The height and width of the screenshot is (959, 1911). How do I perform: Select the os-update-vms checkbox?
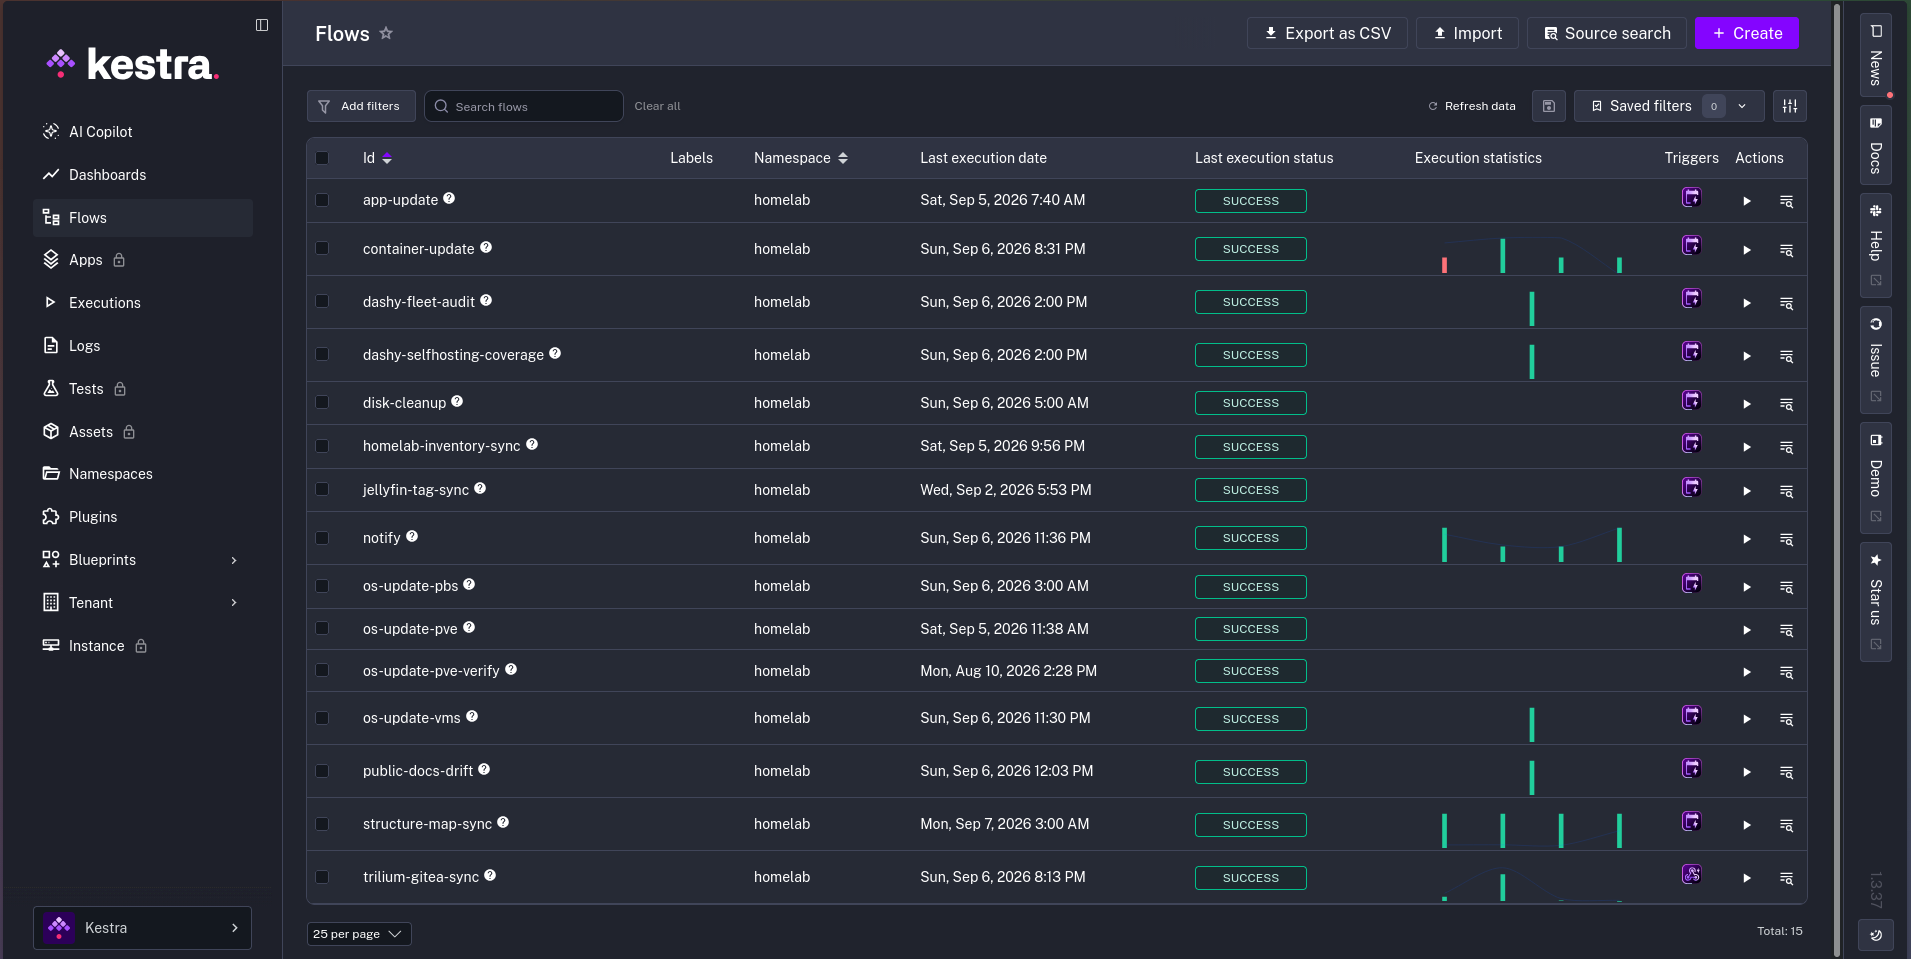tap(322, 718)
